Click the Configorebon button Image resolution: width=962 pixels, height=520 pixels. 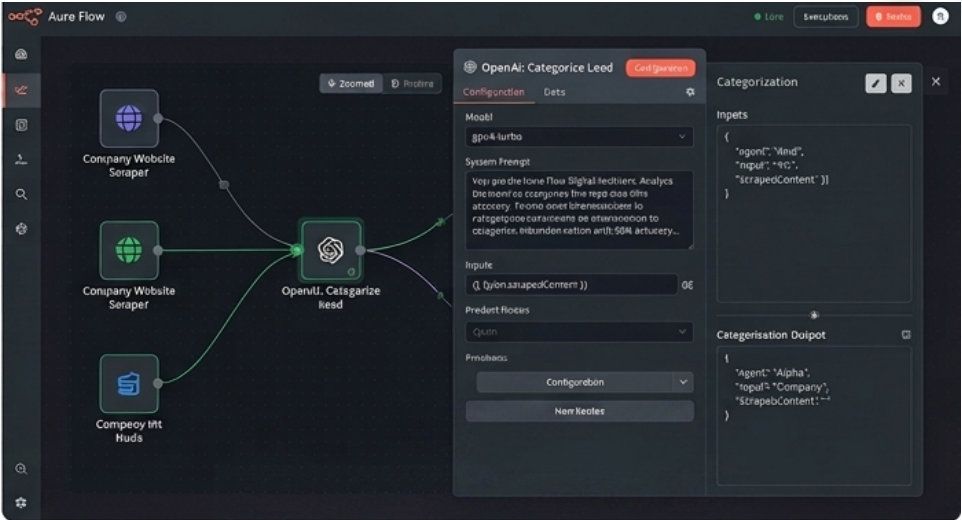(575, 382)
